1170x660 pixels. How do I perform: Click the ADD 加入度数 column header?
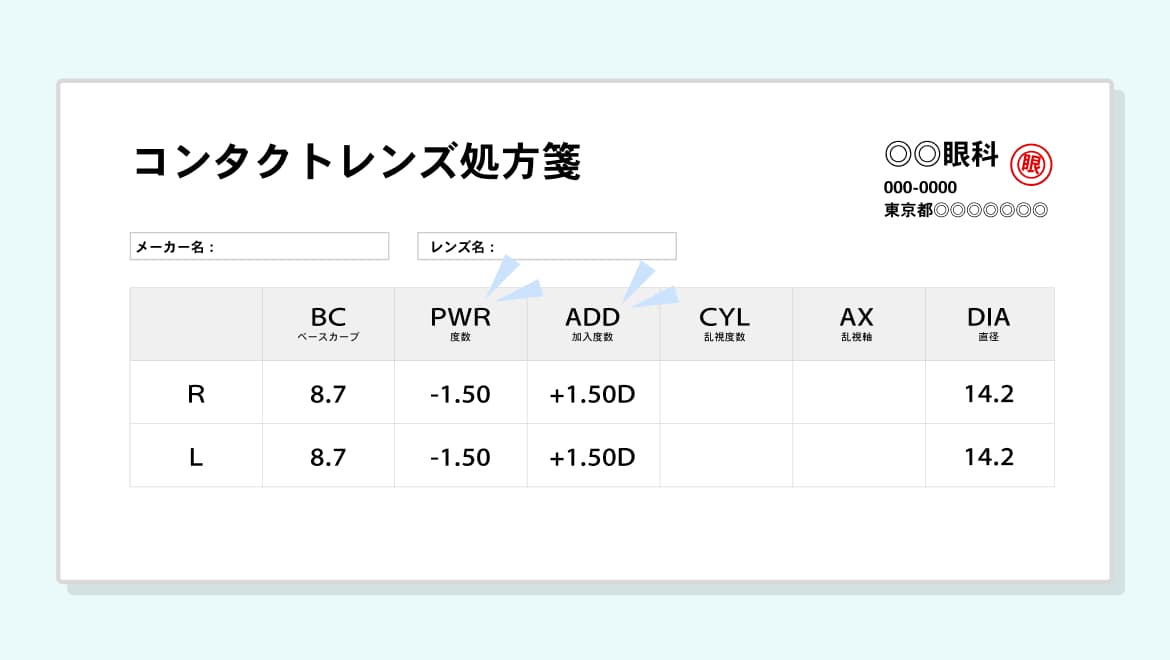click(x=593, y=324)
